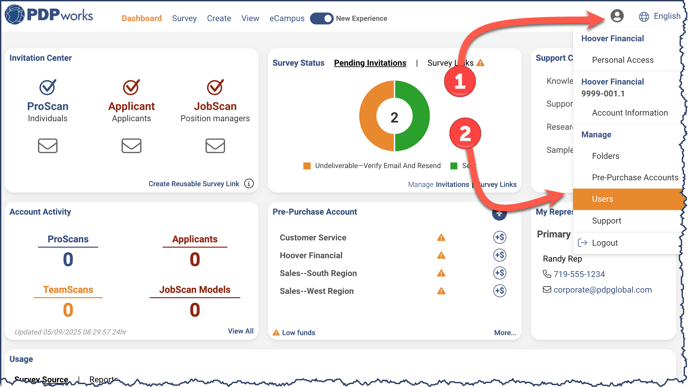Screen dimensions: 688x387
Task: Switch to the Survey Links tab
Action: (450, 63)
